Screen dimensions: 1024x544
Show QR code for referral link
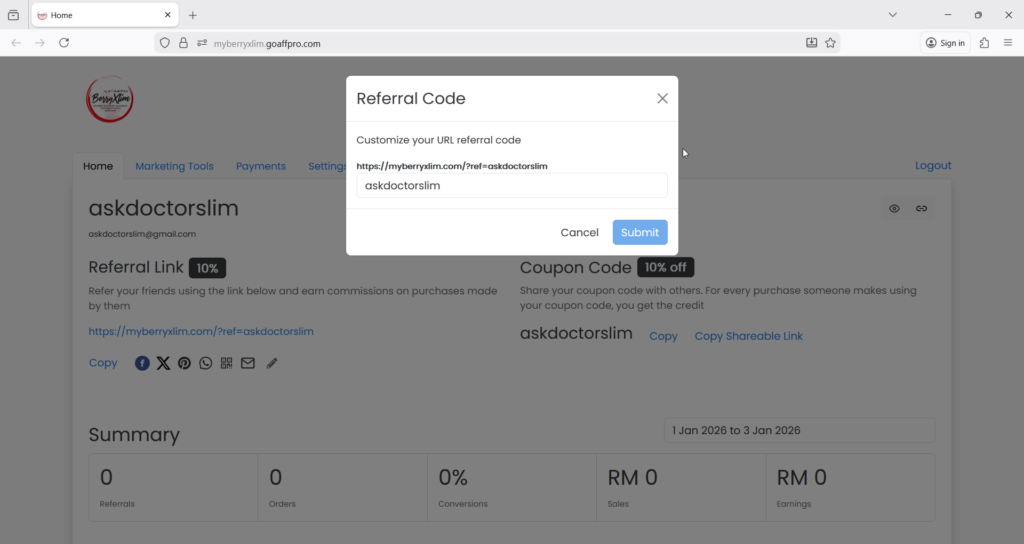coord(226,363)
